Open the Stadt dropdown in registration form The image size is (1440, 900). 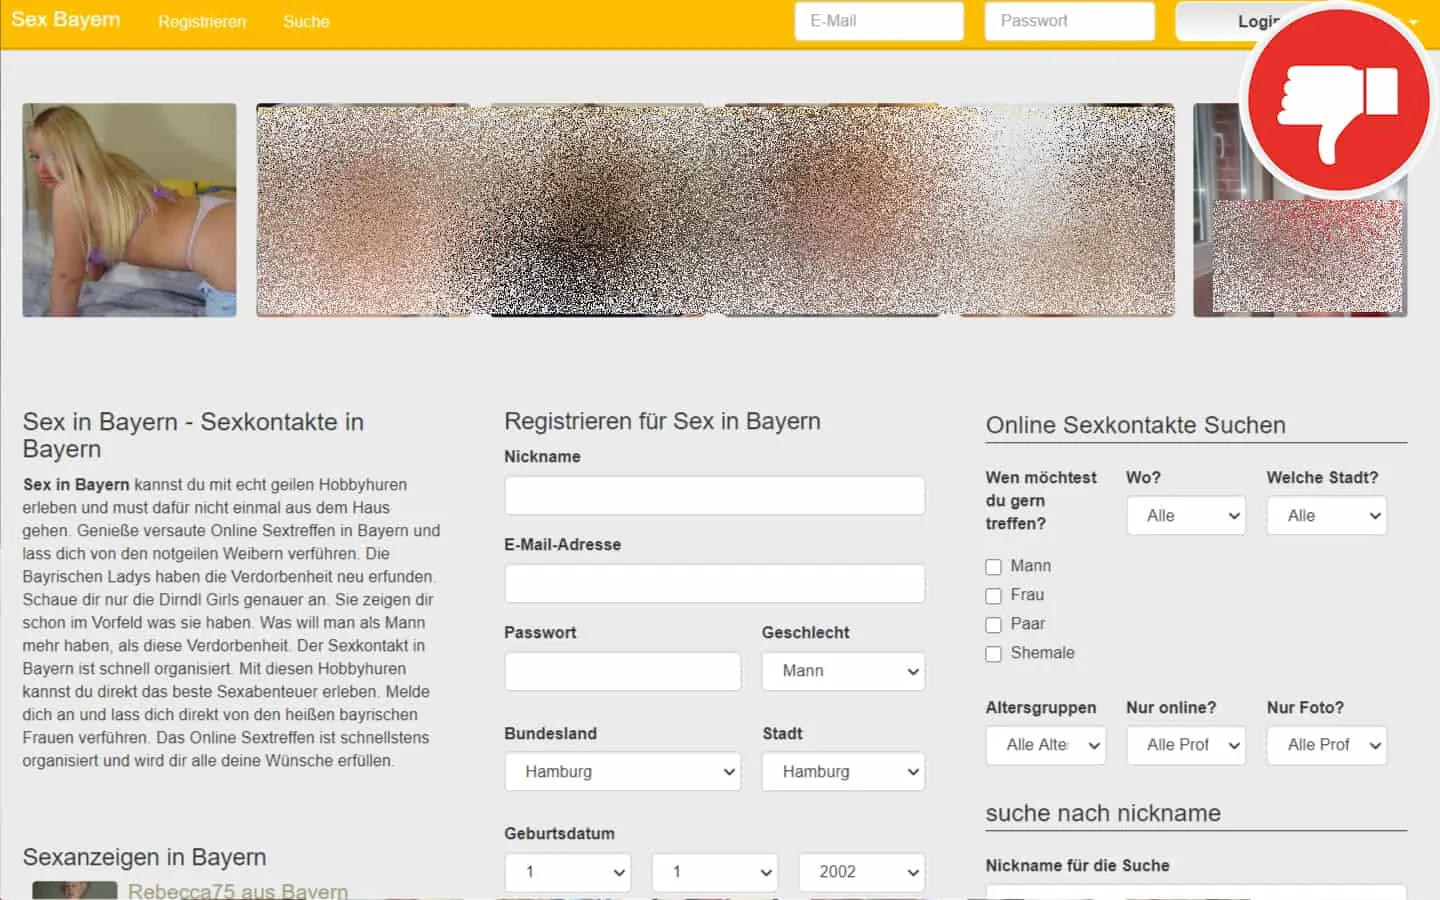tap(843, 772)
